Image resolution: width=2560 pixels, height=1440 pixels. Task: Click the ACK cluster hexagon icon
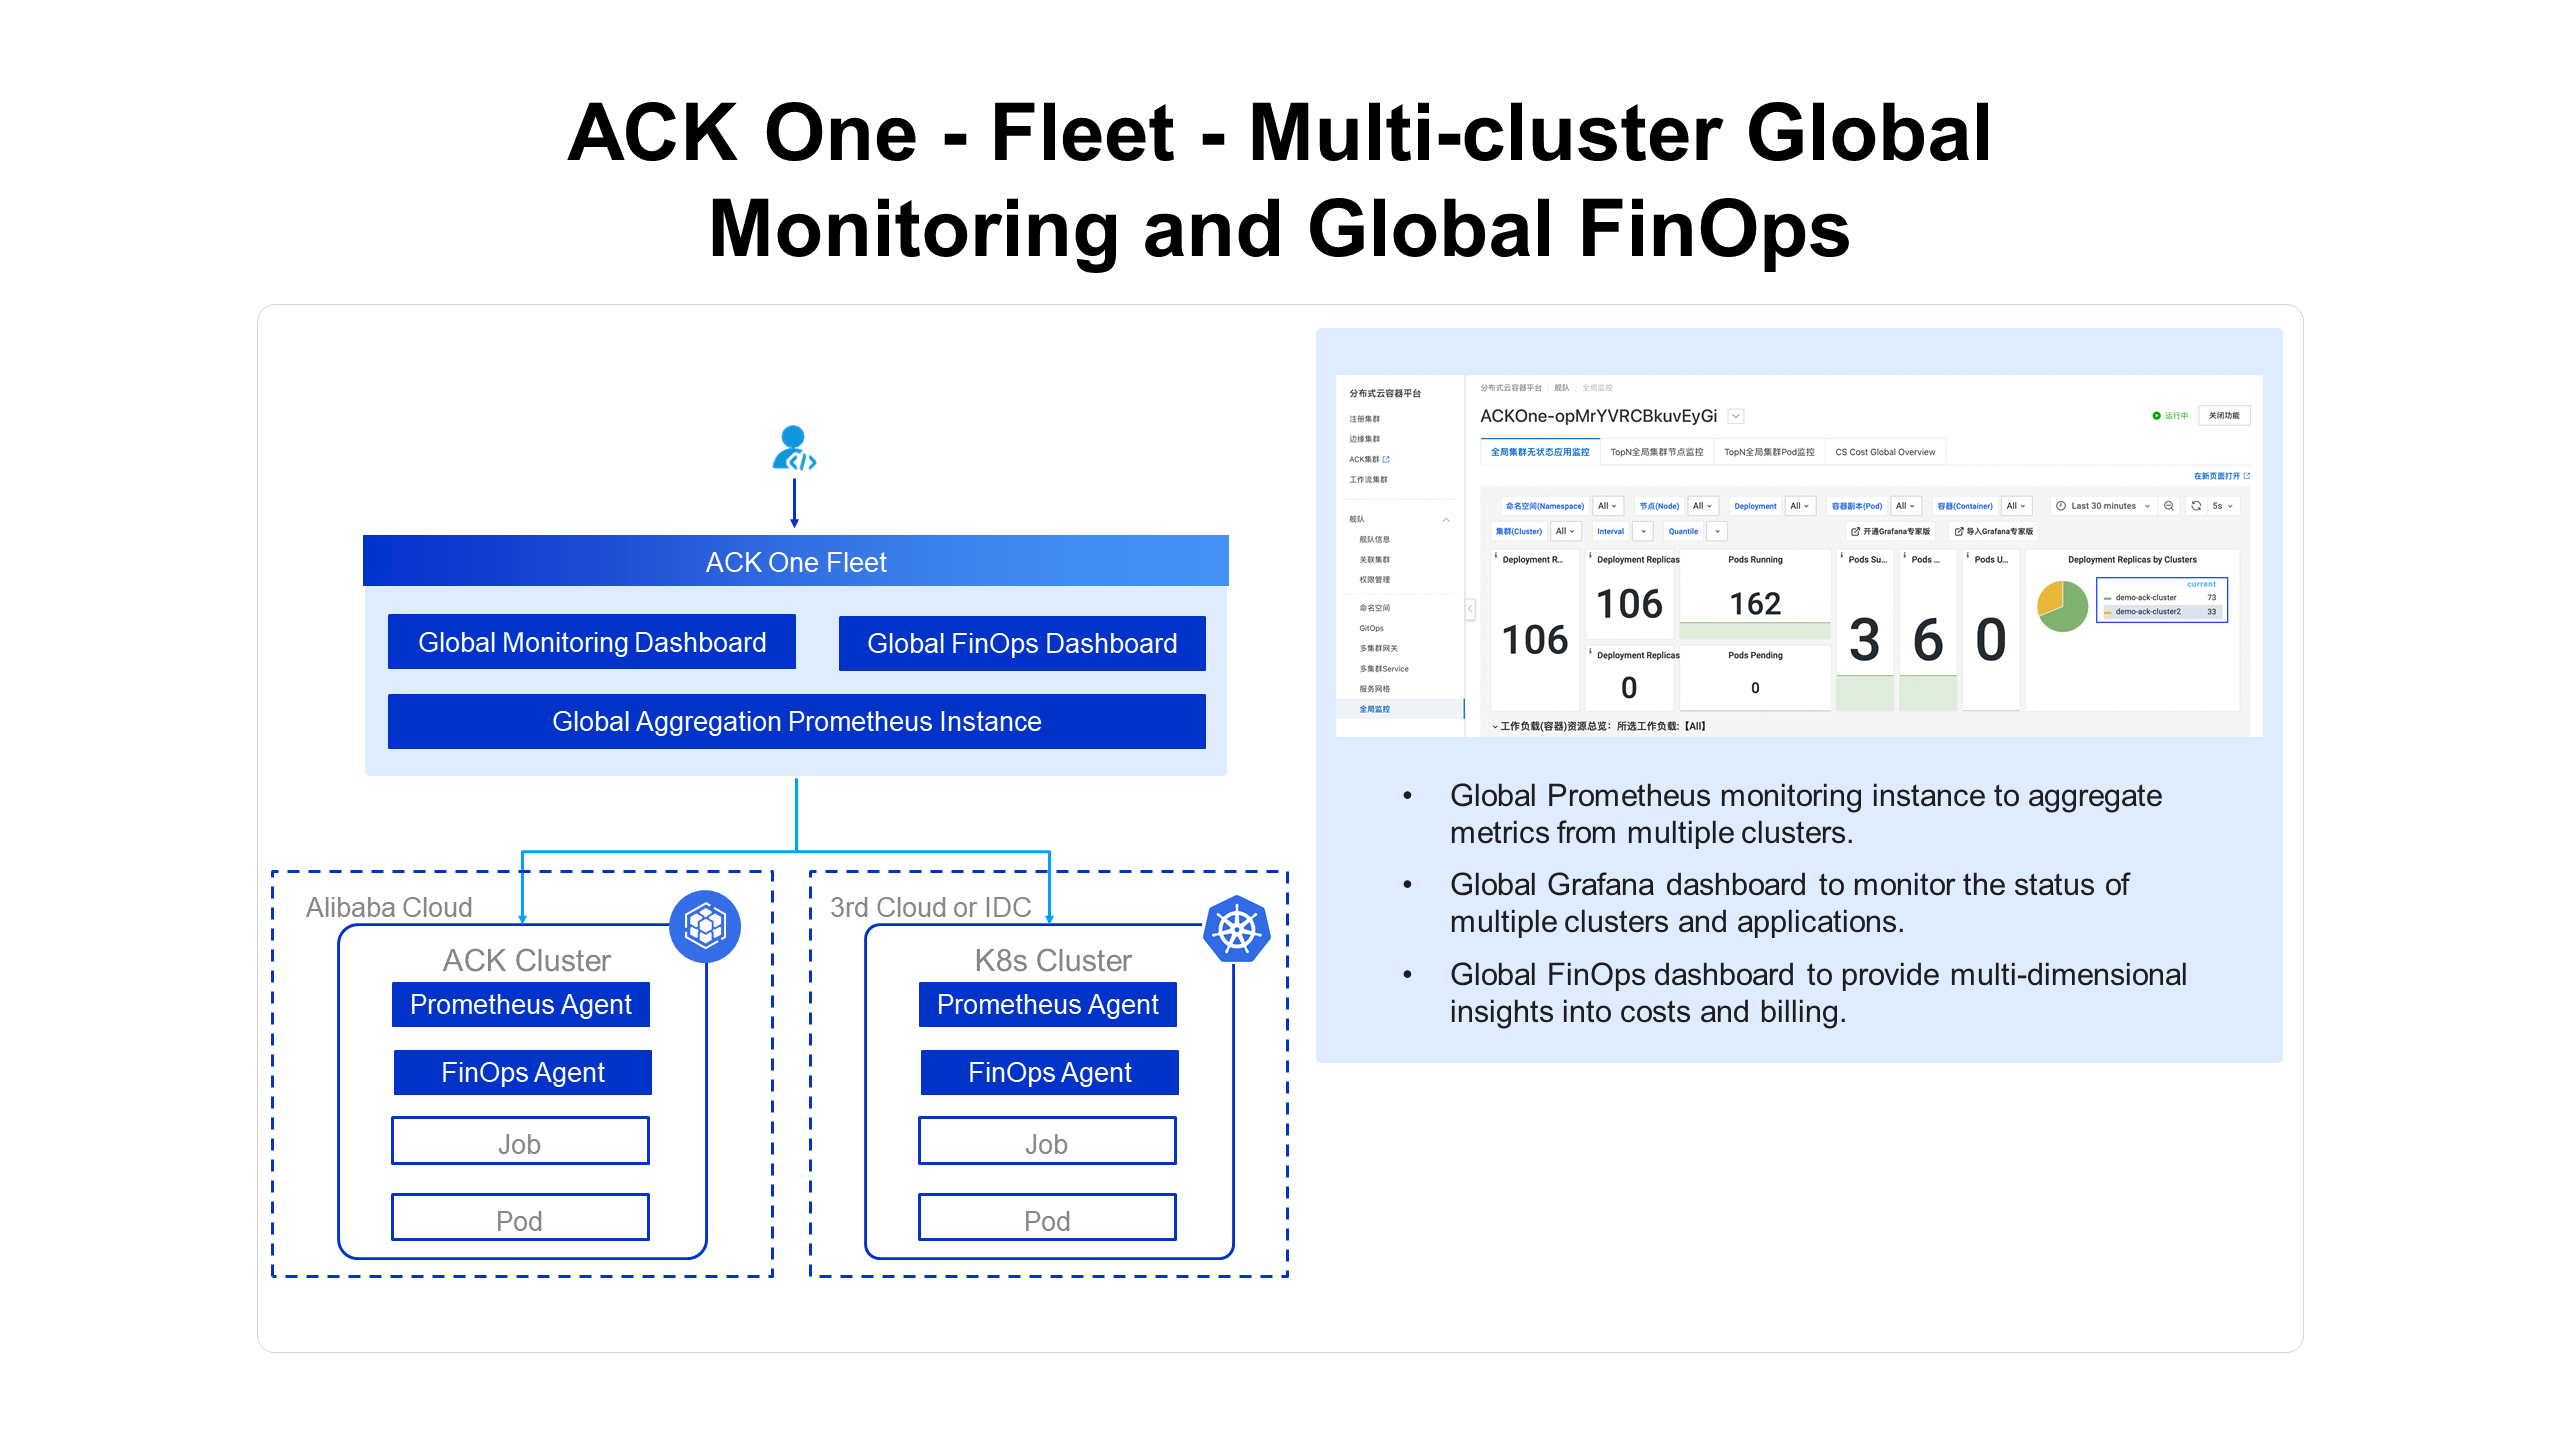(705, 926)
